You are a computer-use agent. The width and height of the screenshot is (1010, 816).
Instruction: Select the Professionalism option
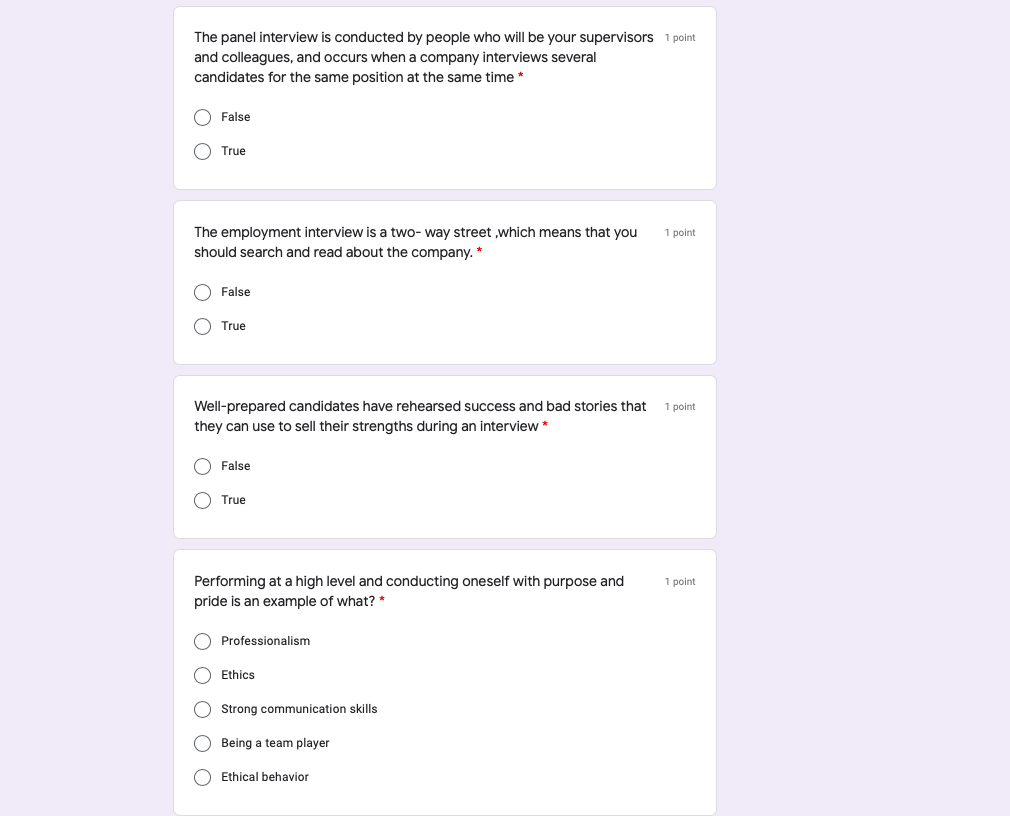202,641
